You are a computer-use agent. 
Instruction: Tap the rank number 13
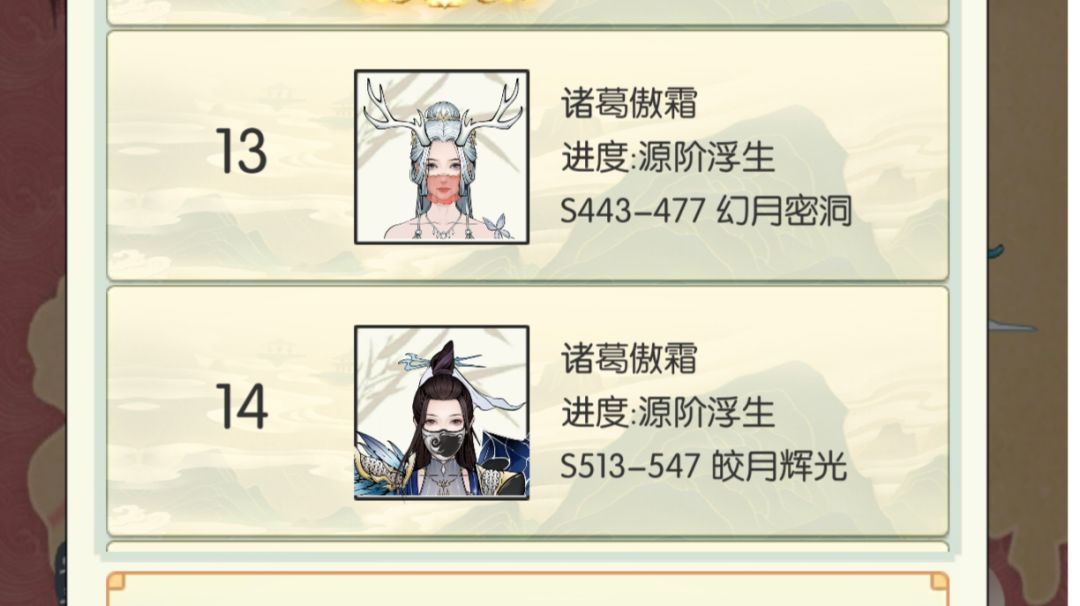tap(241, 151)
